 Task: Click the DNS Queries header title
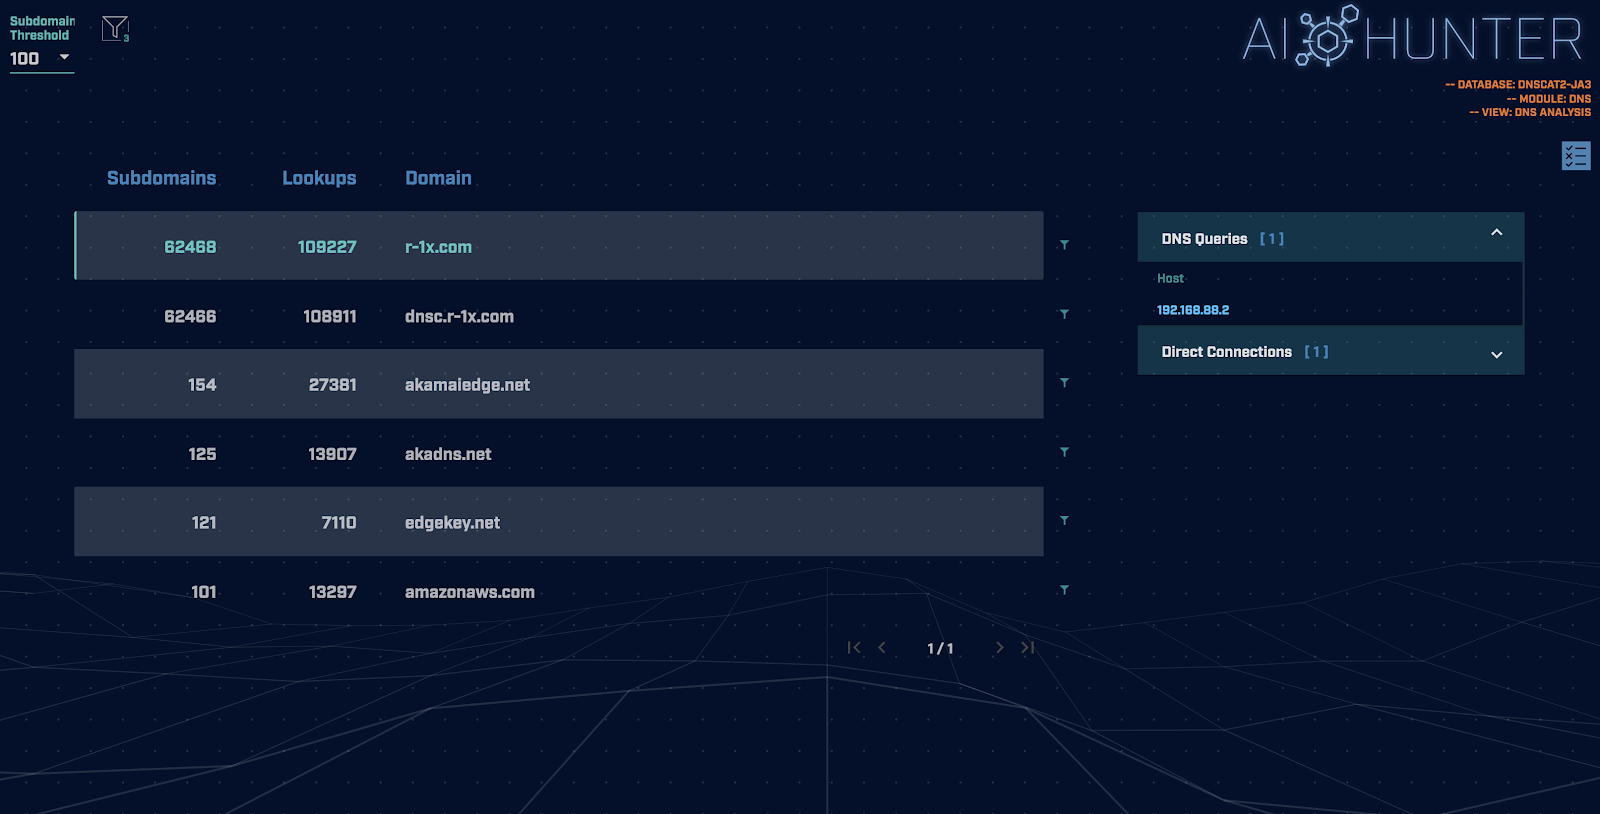click(x=1204, y=239)
